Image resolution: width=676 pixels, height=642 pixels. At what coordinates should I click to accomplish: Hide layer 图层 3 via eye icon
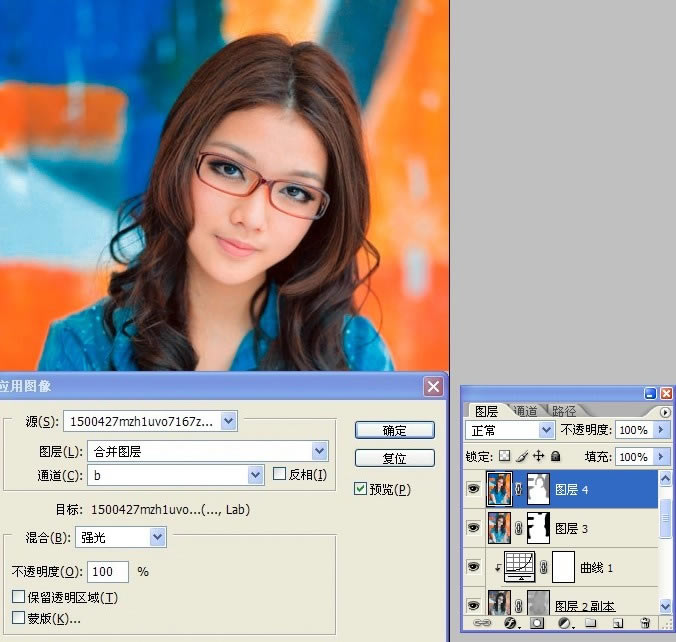coord(473,528)
